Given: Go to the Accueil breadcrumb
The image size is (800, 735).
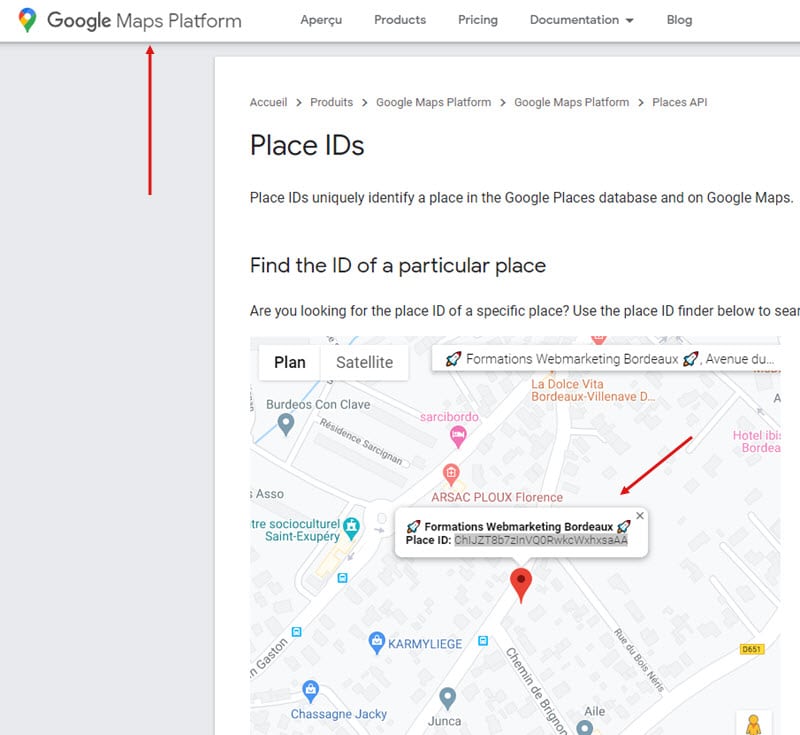Looking at the screenshot, I should click(x=268, y=102).
